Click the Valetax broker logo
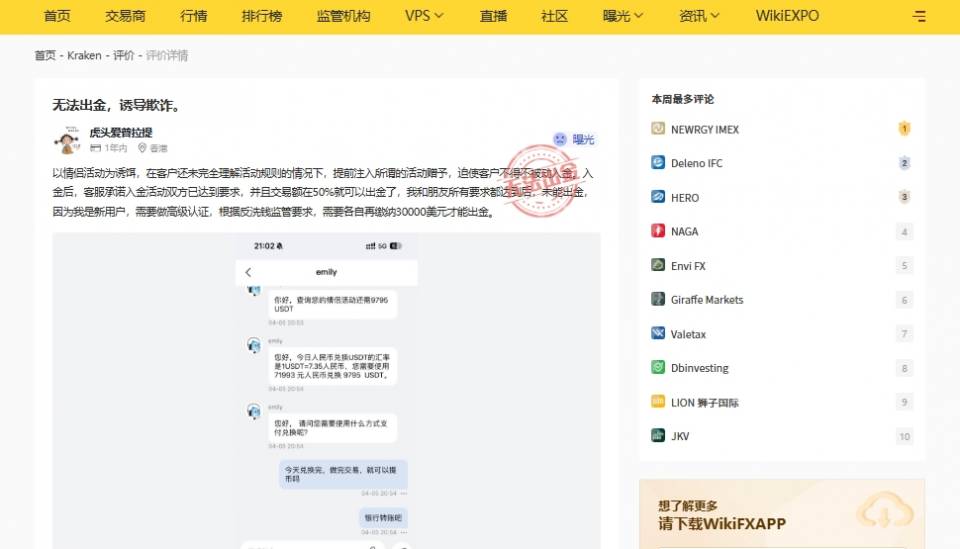Screen dimensions: 960x549 coord(658,334)
